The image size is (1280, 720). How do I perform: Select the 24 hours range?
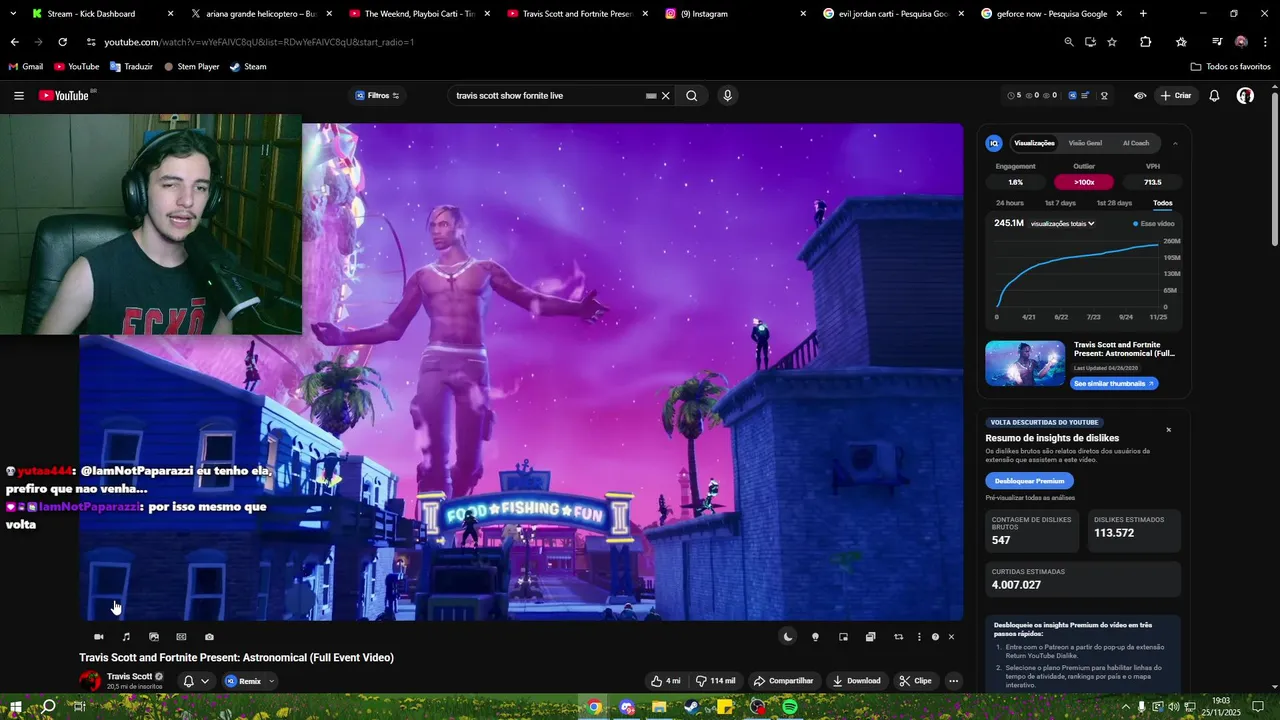coord(1009,203)
